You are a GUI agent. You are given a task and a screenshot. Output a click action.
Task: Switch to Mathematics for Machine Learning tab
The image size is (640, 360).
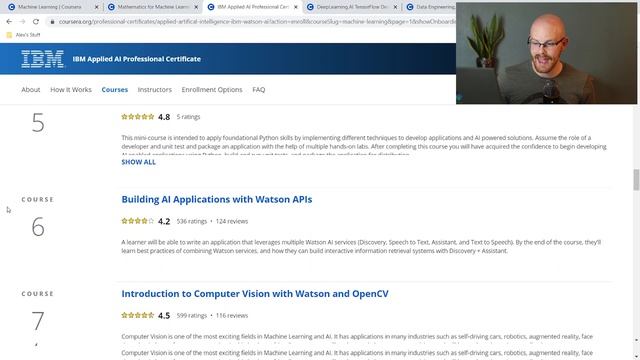[x=153, y=7]
